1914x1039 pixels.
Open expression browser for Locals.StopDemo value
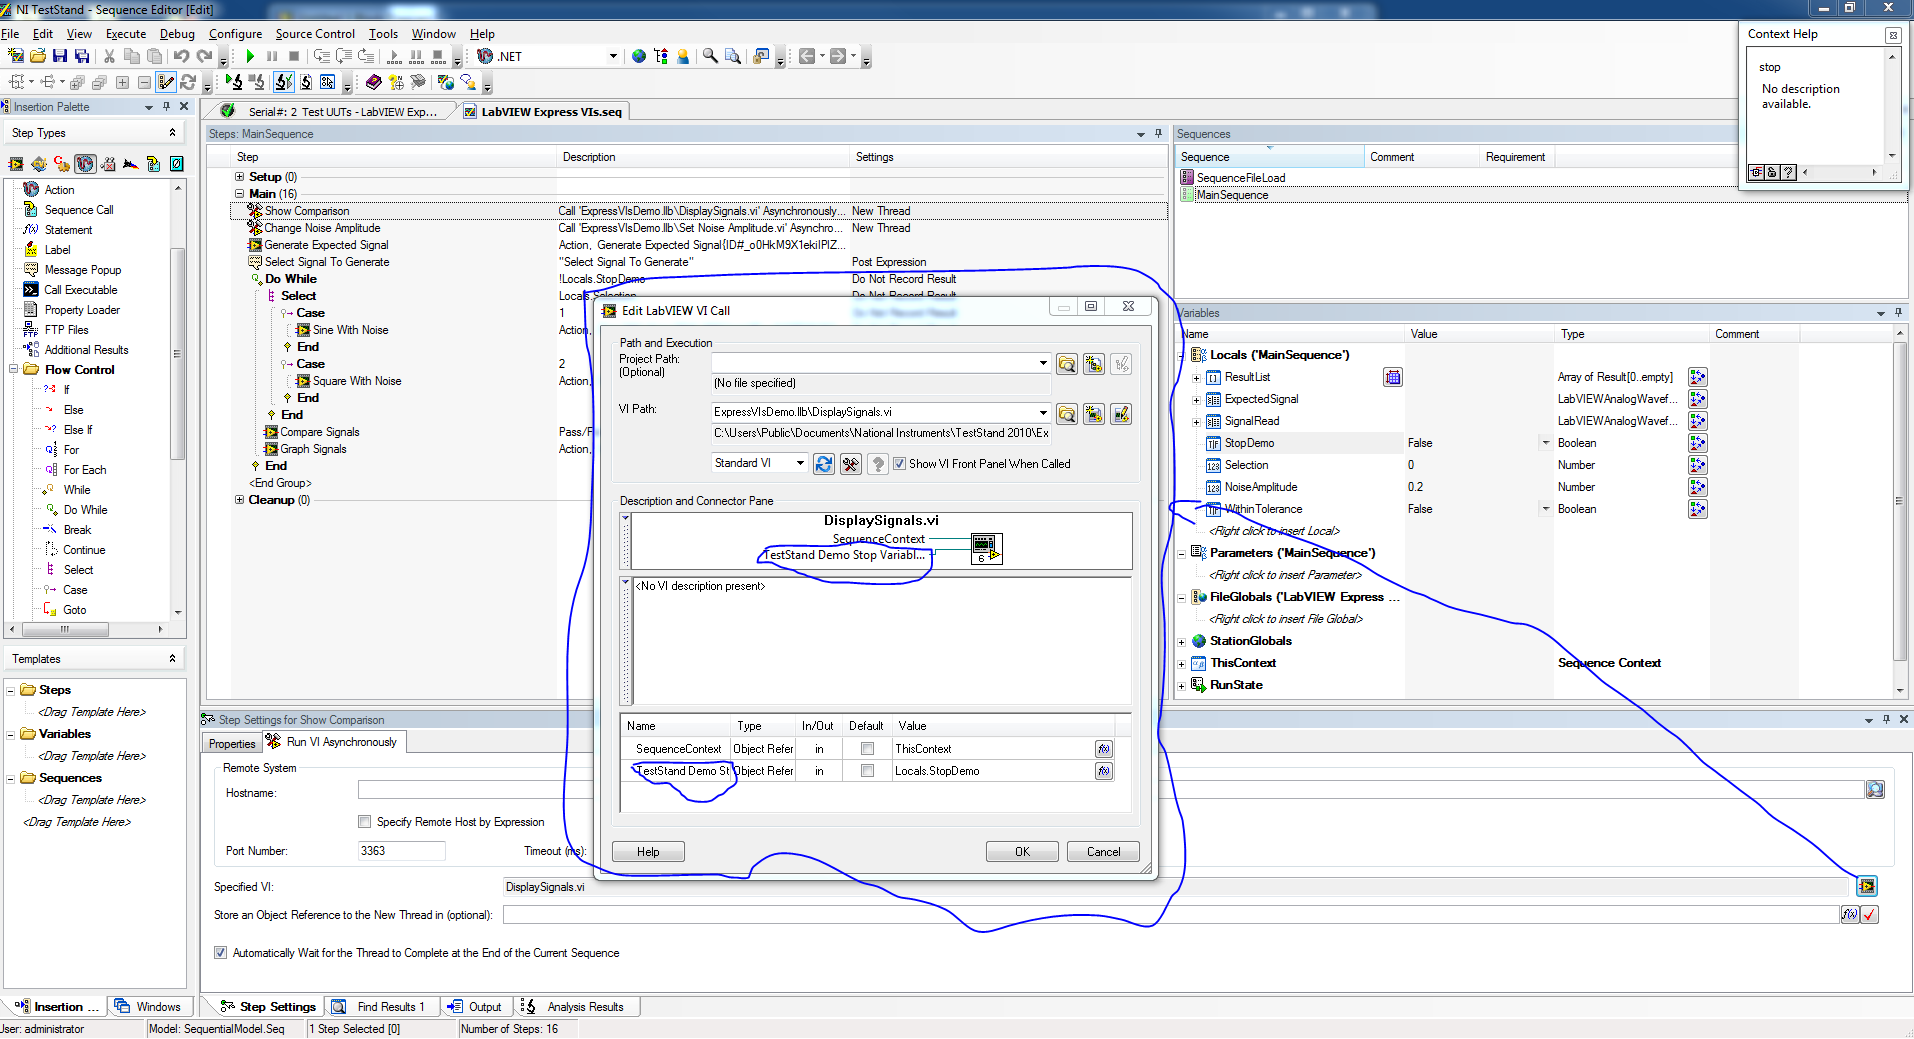click(x=1103, y=771)
